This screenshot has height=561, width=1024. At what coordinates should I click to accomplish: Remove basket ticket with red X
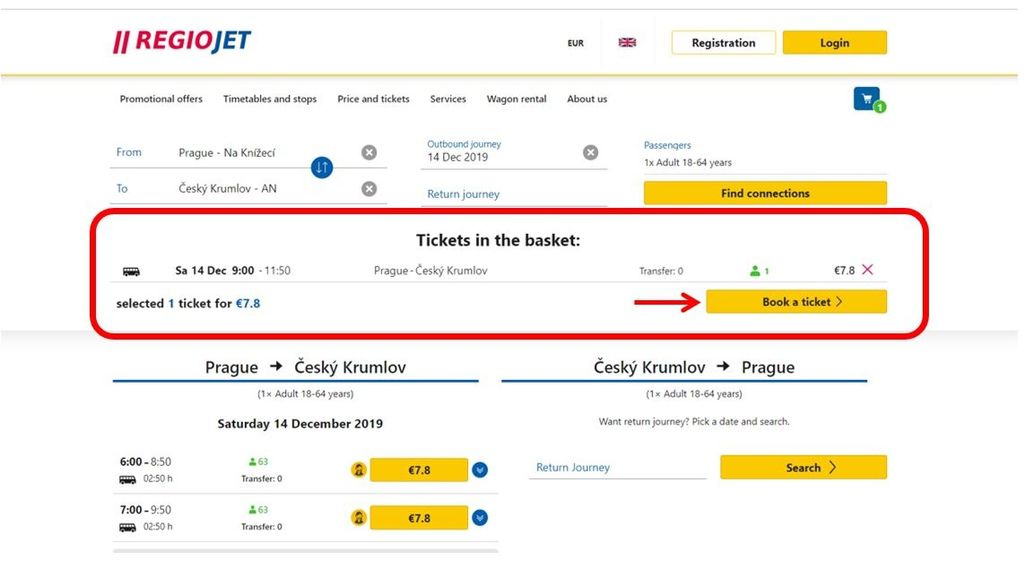[x=867, y=270]
